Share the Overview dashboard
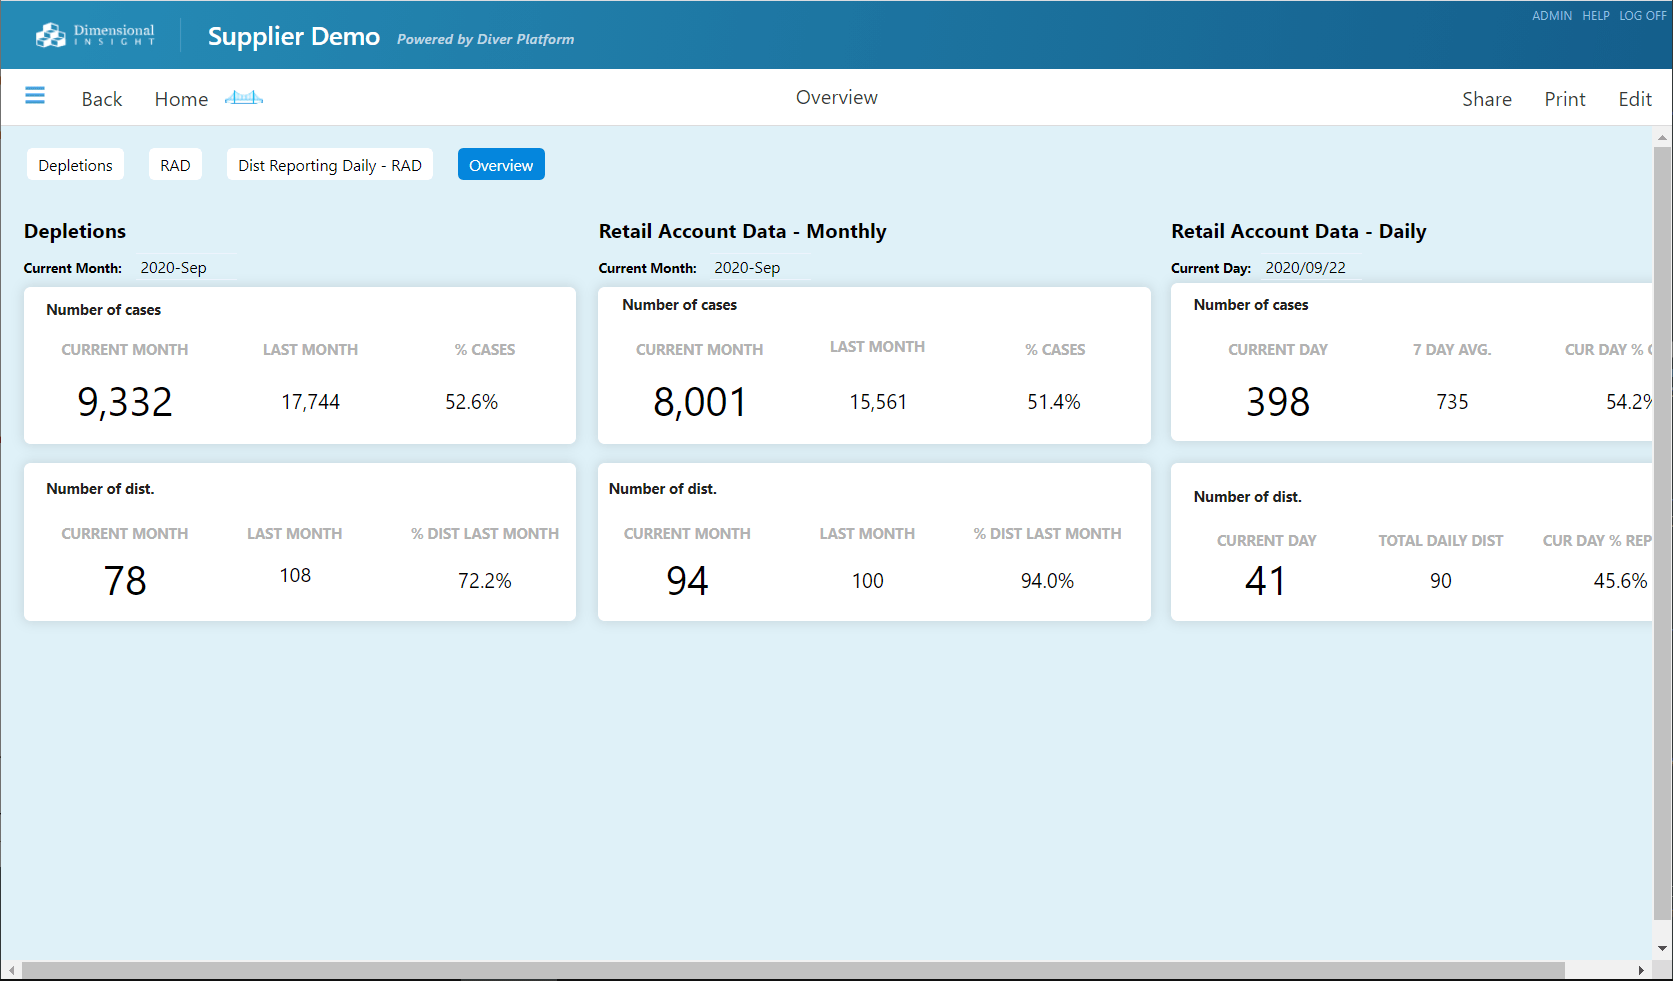Viewport: 1673px width, 981px height. pyautogui.click(x=1486, y=99)
